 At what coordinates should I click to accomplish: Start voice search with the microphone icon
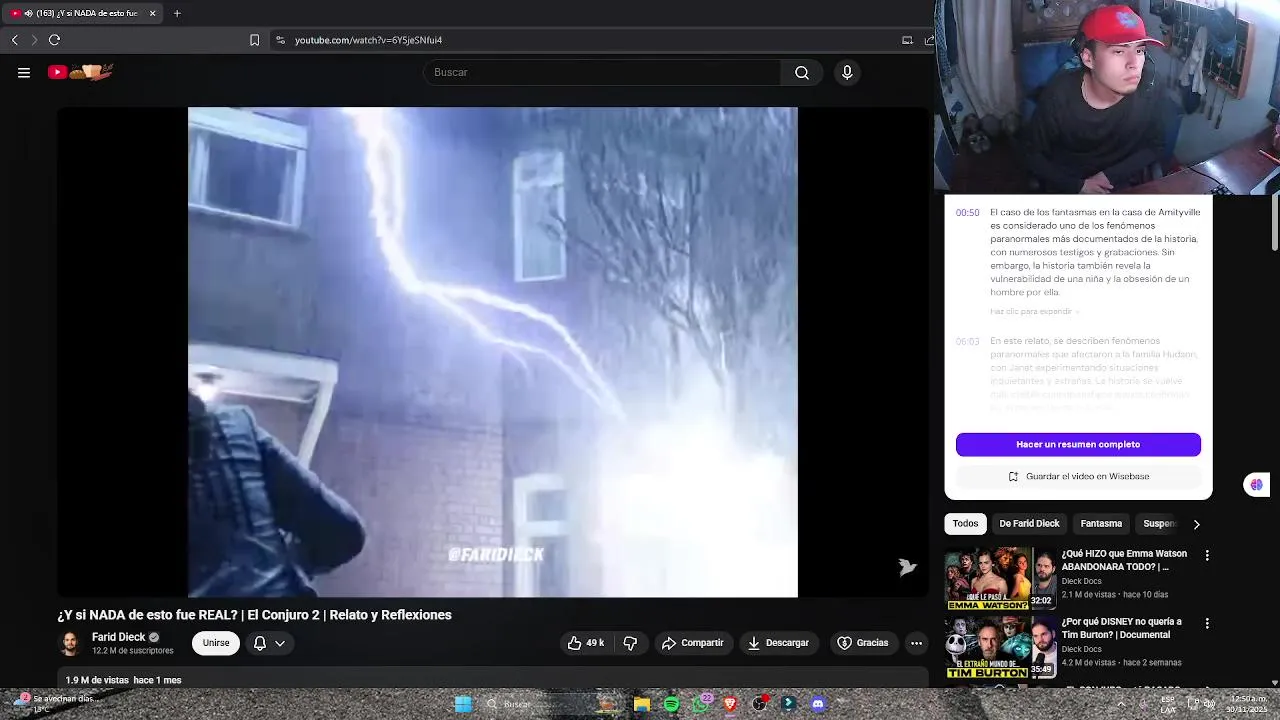click(847, 72)
